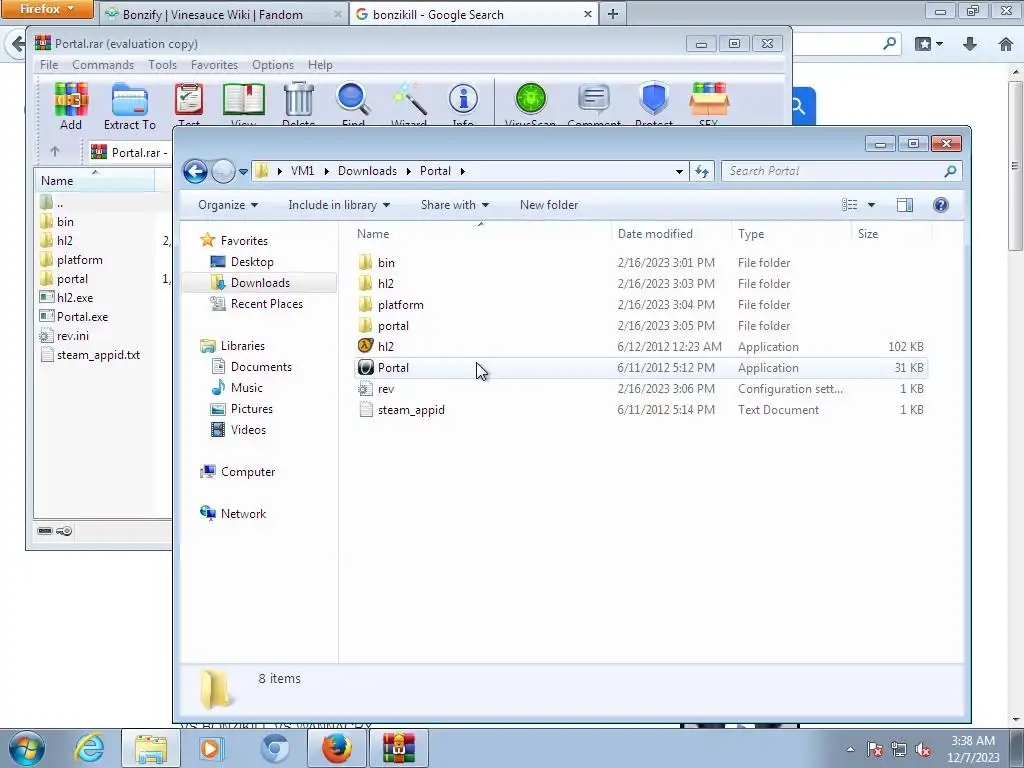This screenshot has height=768, width=1024.
Task: Click Explorer refresh button beside address bar
Action: (702, 171)
